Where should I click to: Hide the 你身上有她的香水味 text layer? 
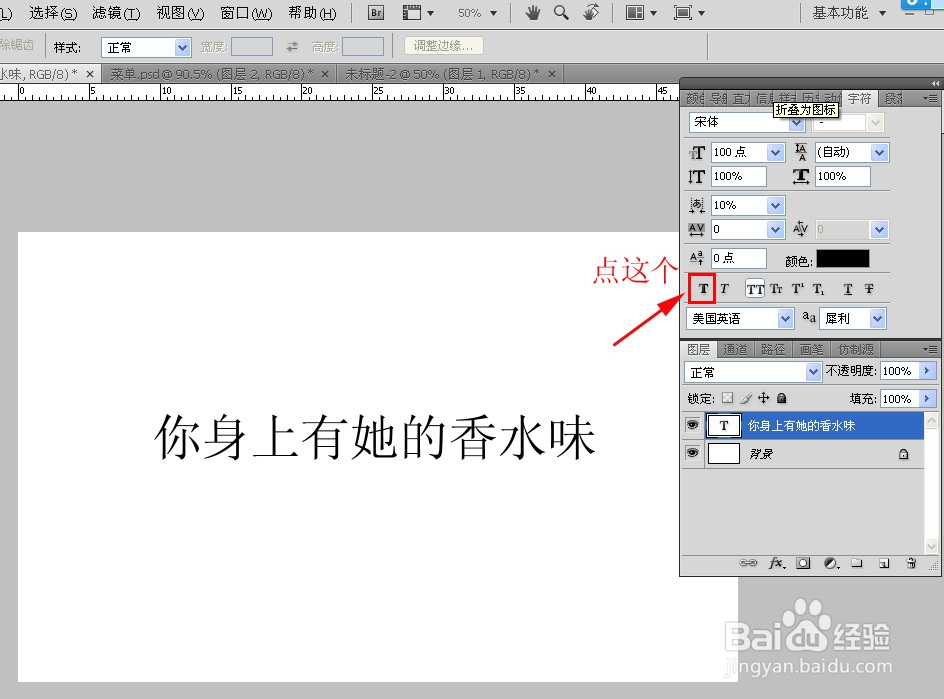(692, 424)
